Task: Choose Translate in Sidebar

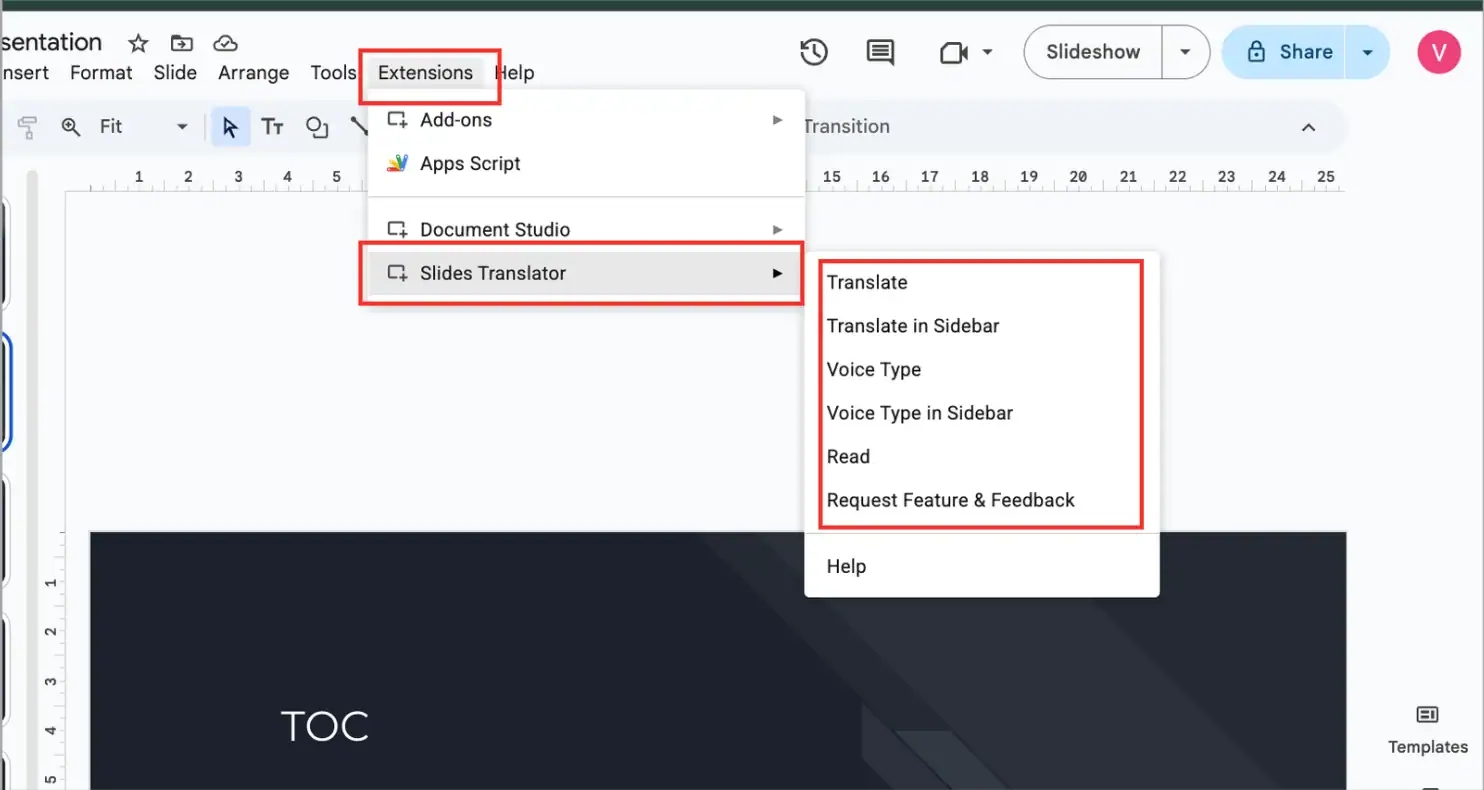Action: [x=982, y=326]
